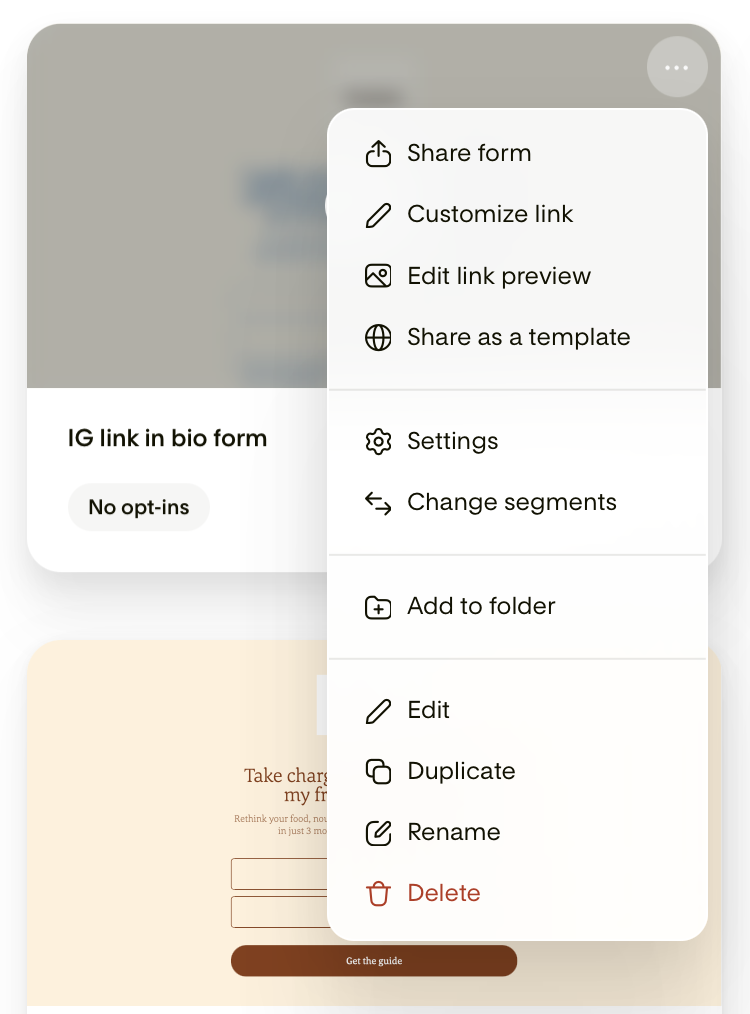750x1014 pixels.
Task: Click the pencil icon next to Customize link
Action: [378, 215]
